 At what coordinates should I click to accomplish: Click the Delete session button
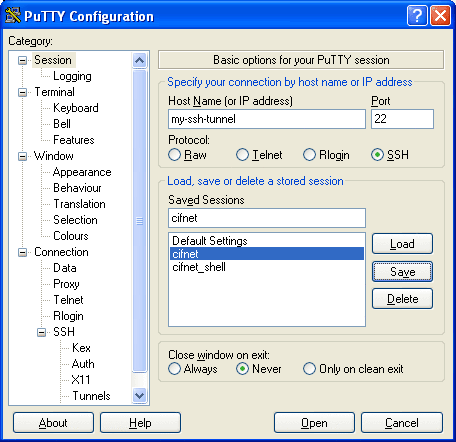(402, 299)
